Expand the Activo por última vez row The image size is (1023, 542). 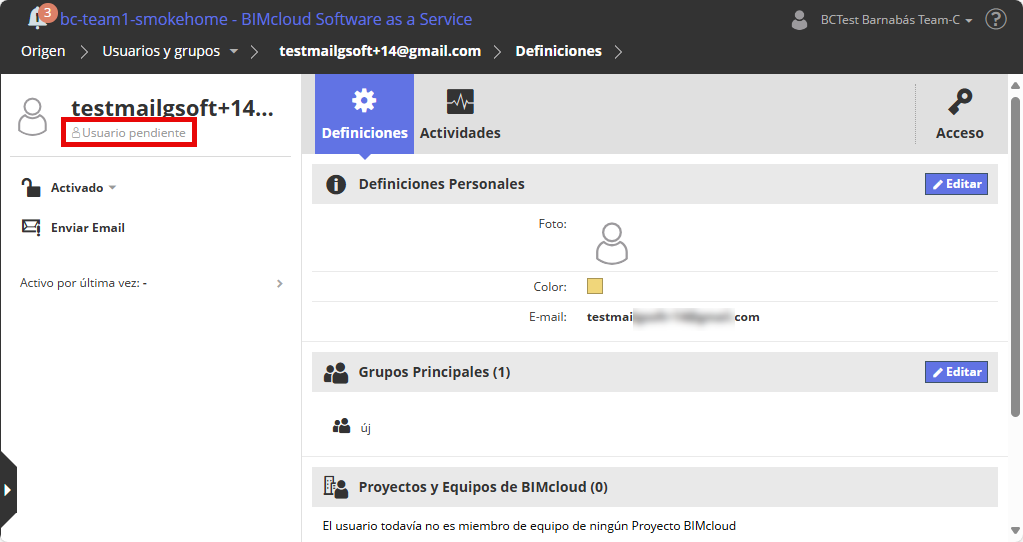(x=279, y=283)
